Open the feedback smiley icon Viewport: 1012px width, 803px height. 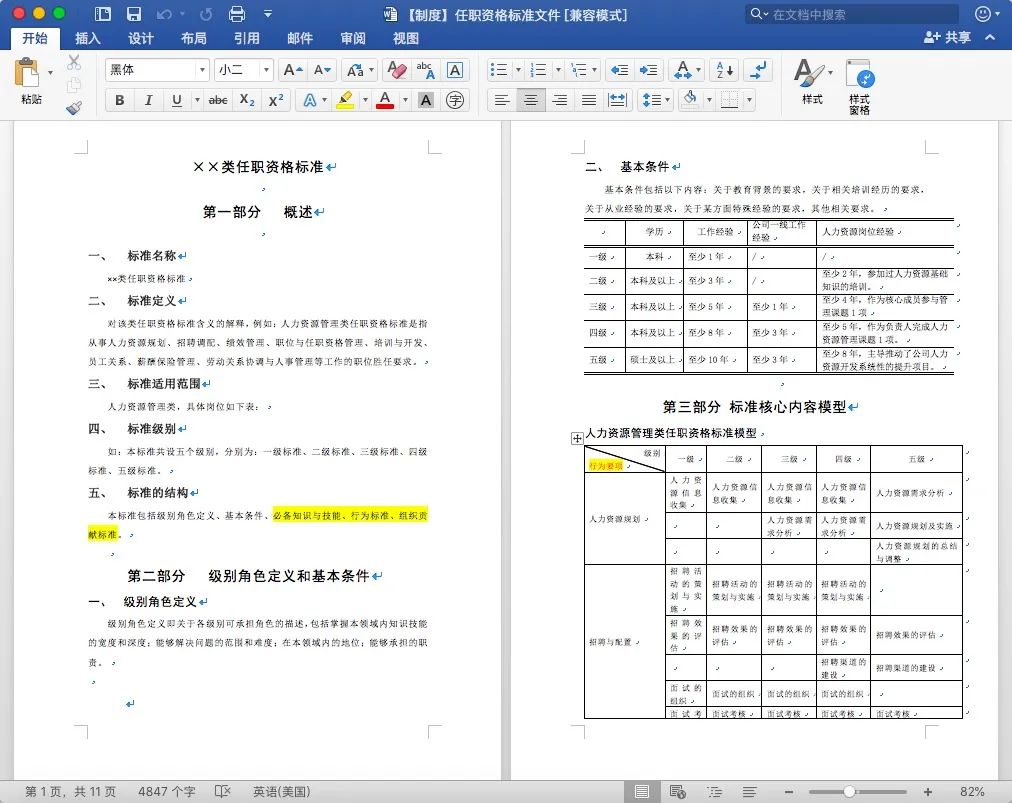click(983, 14)
